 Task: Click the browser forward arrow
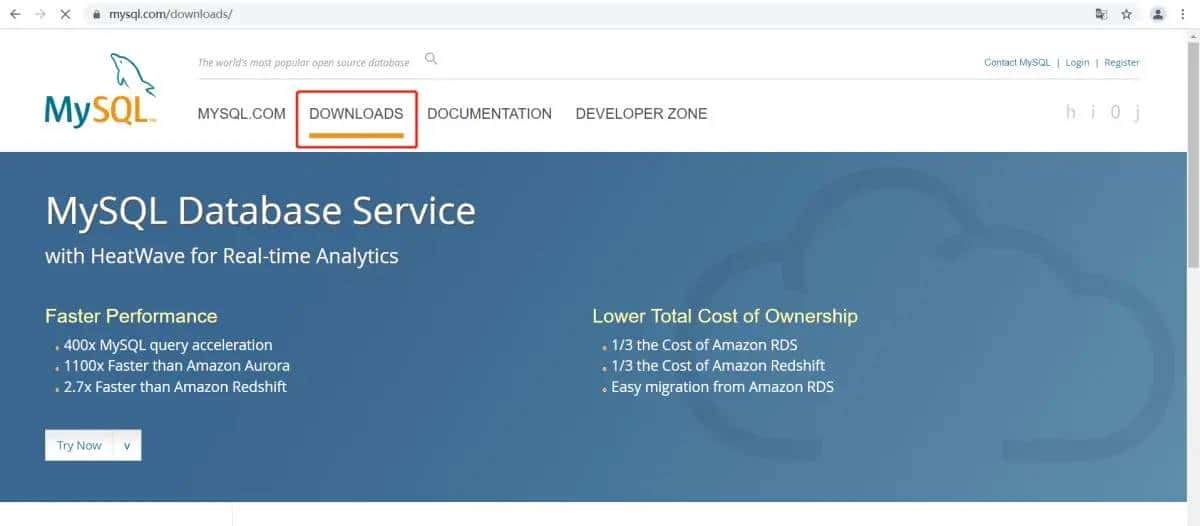[40, 15]
